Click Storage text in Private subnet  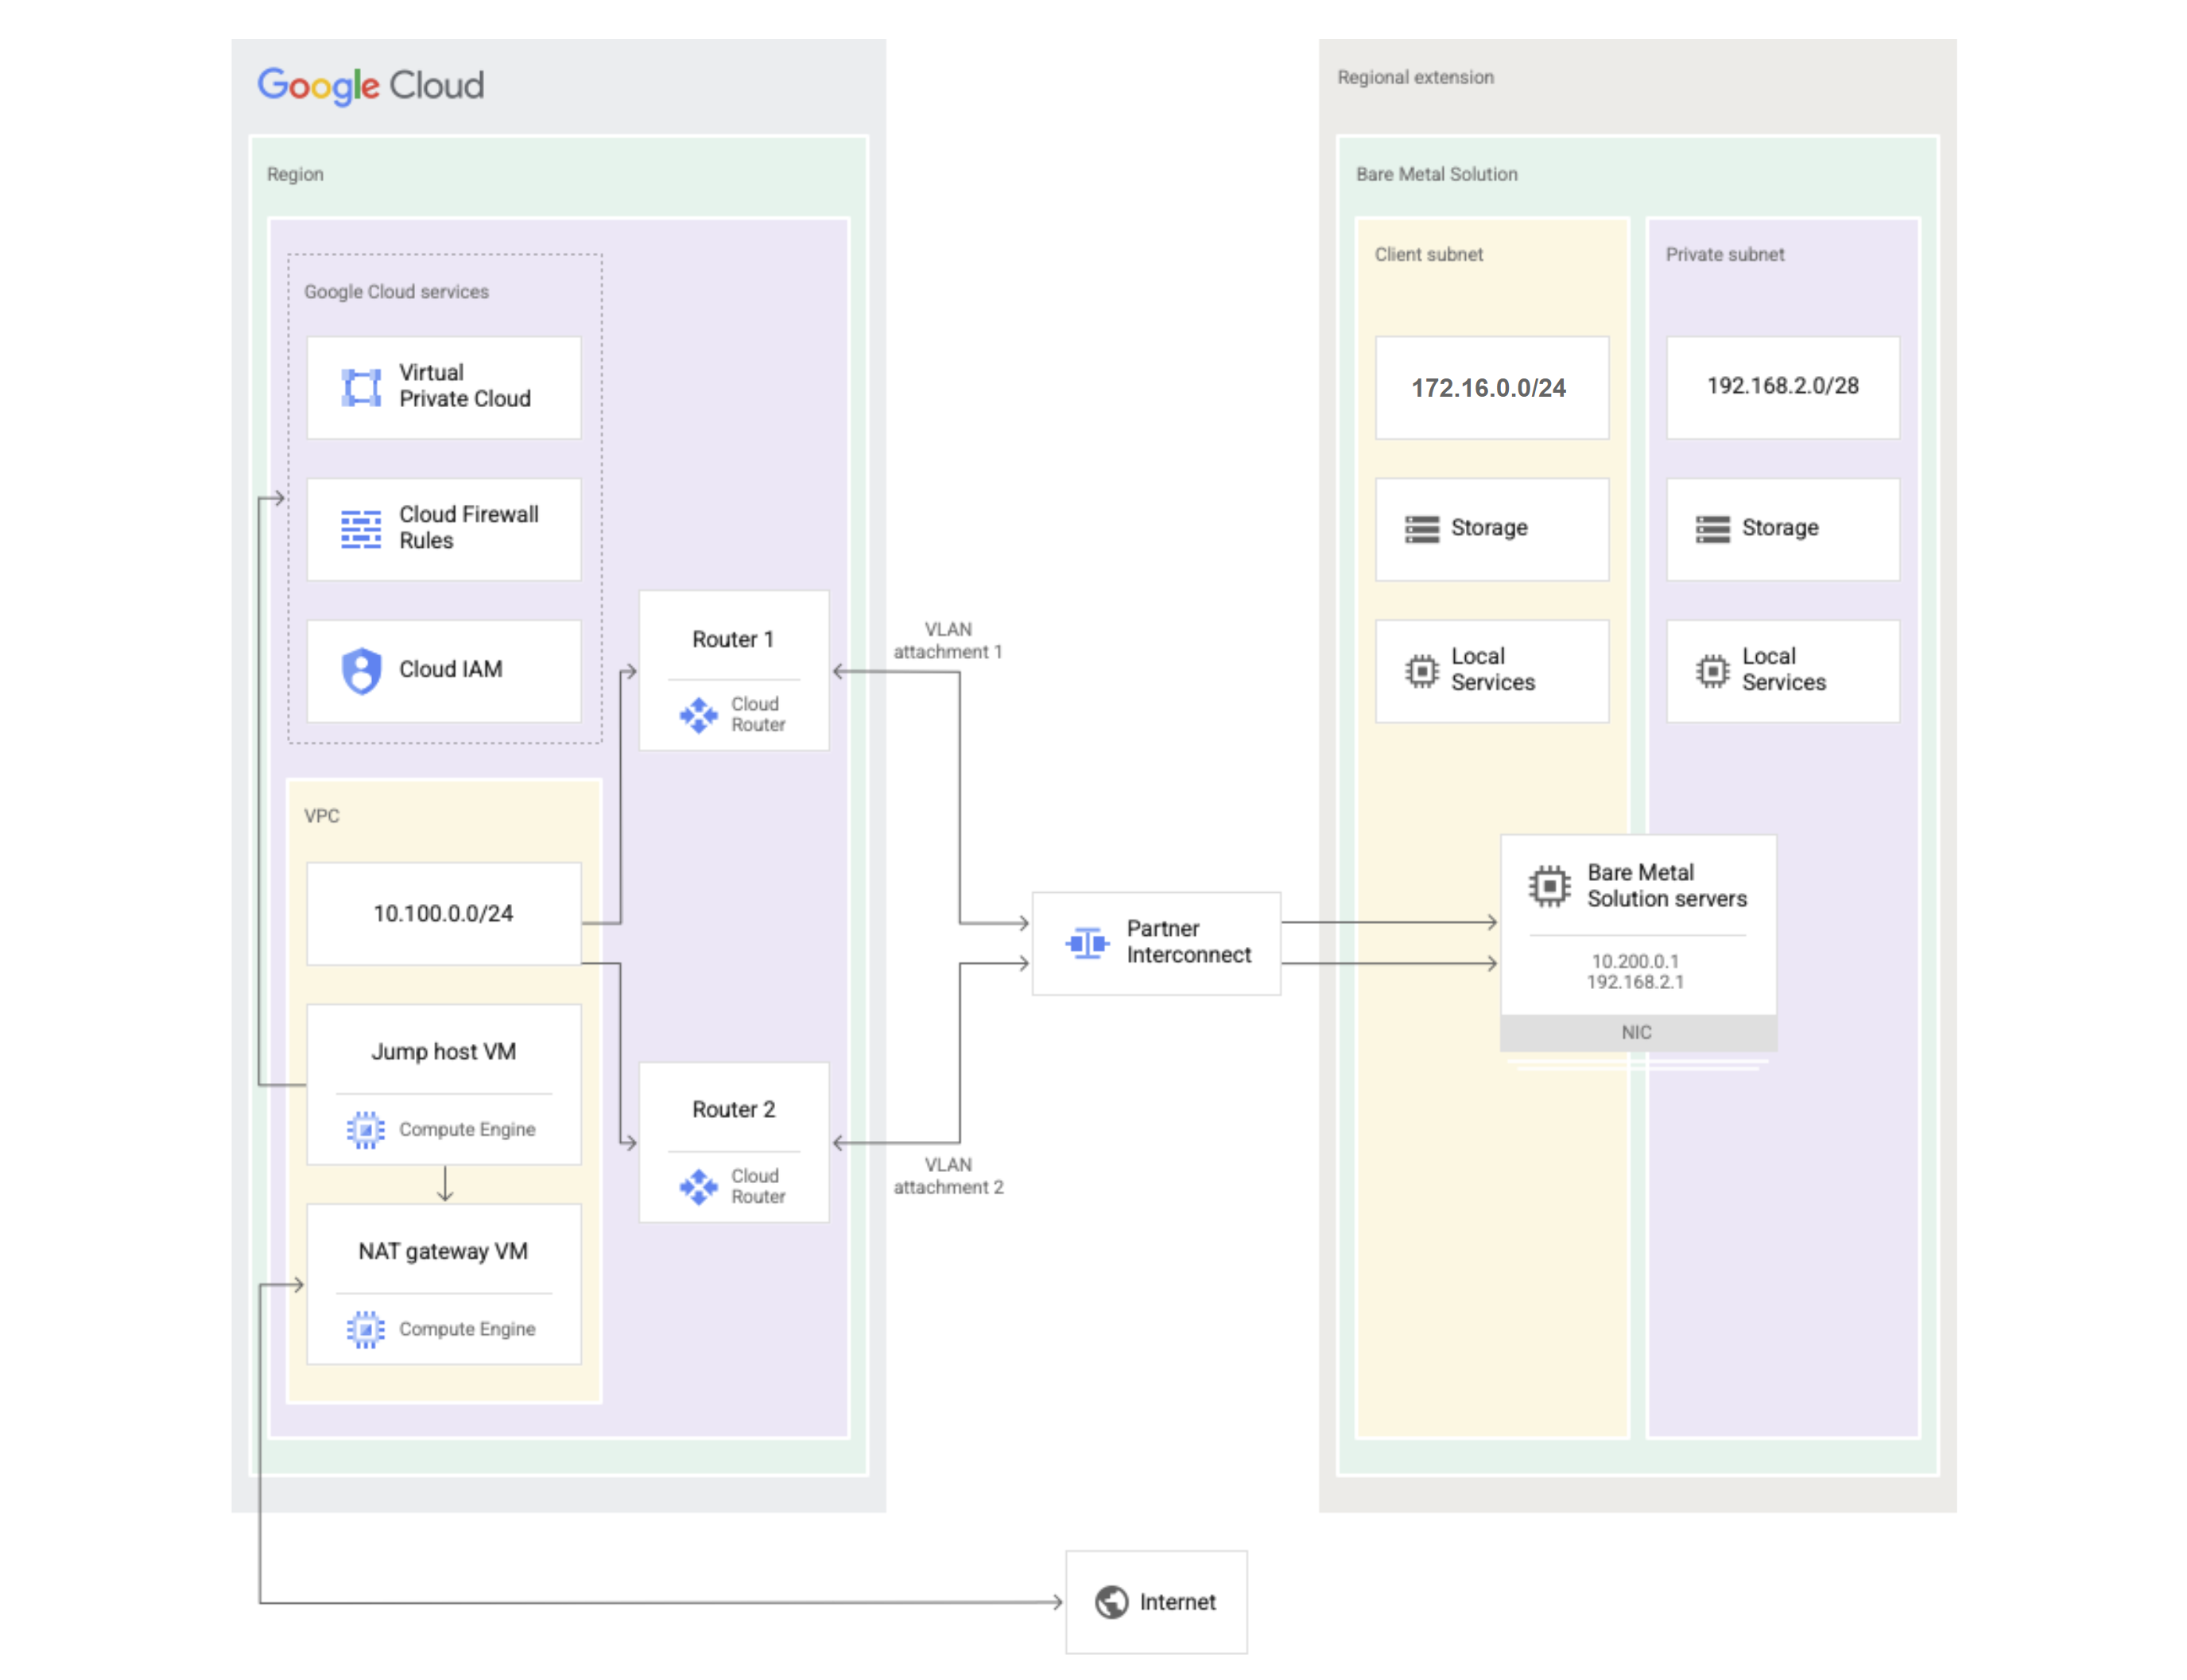[x=1780, y=528]
